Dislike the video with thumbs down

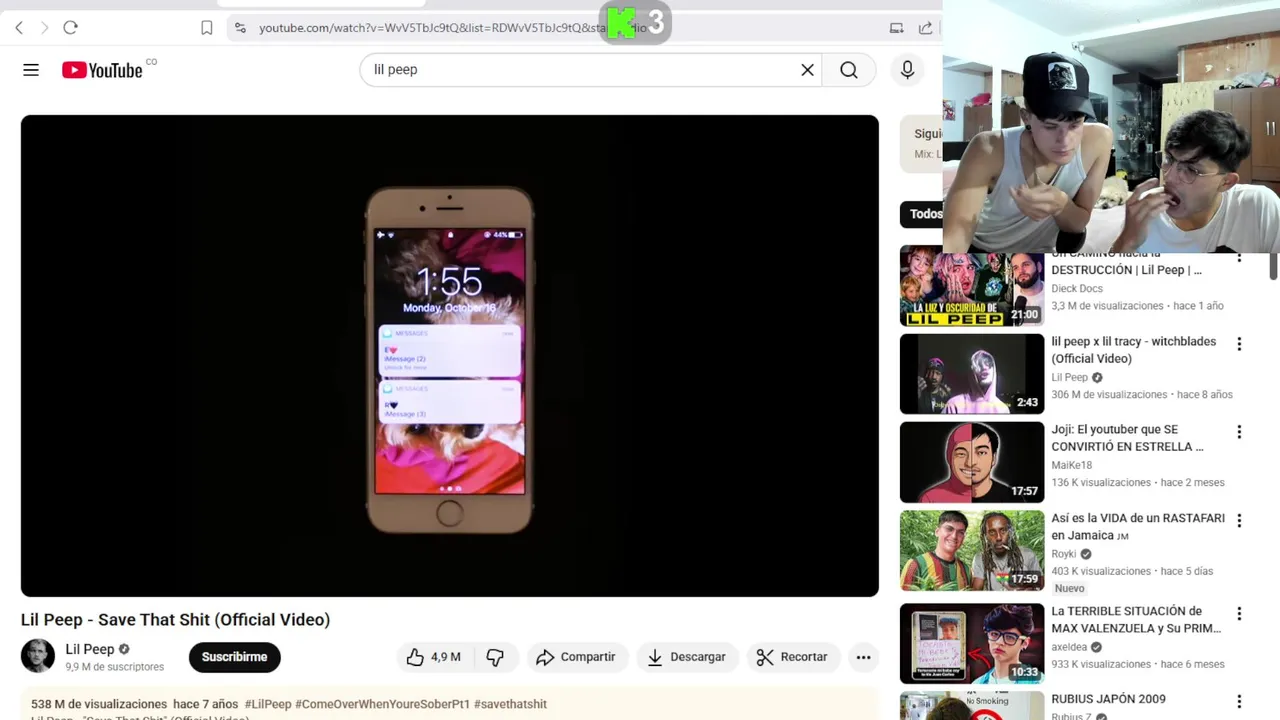pos(495,657)
